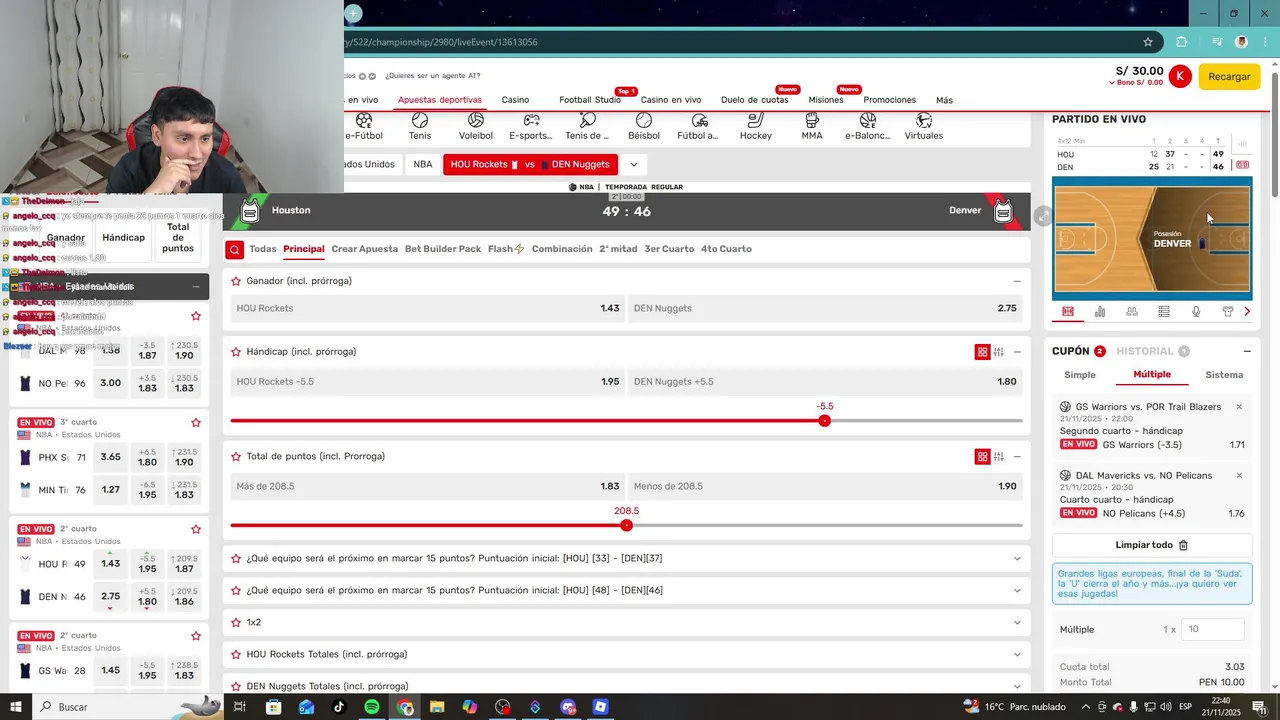Open the NBA breadcrumb link
This screenshot has width=1280, height=720.
pos(423,164)
